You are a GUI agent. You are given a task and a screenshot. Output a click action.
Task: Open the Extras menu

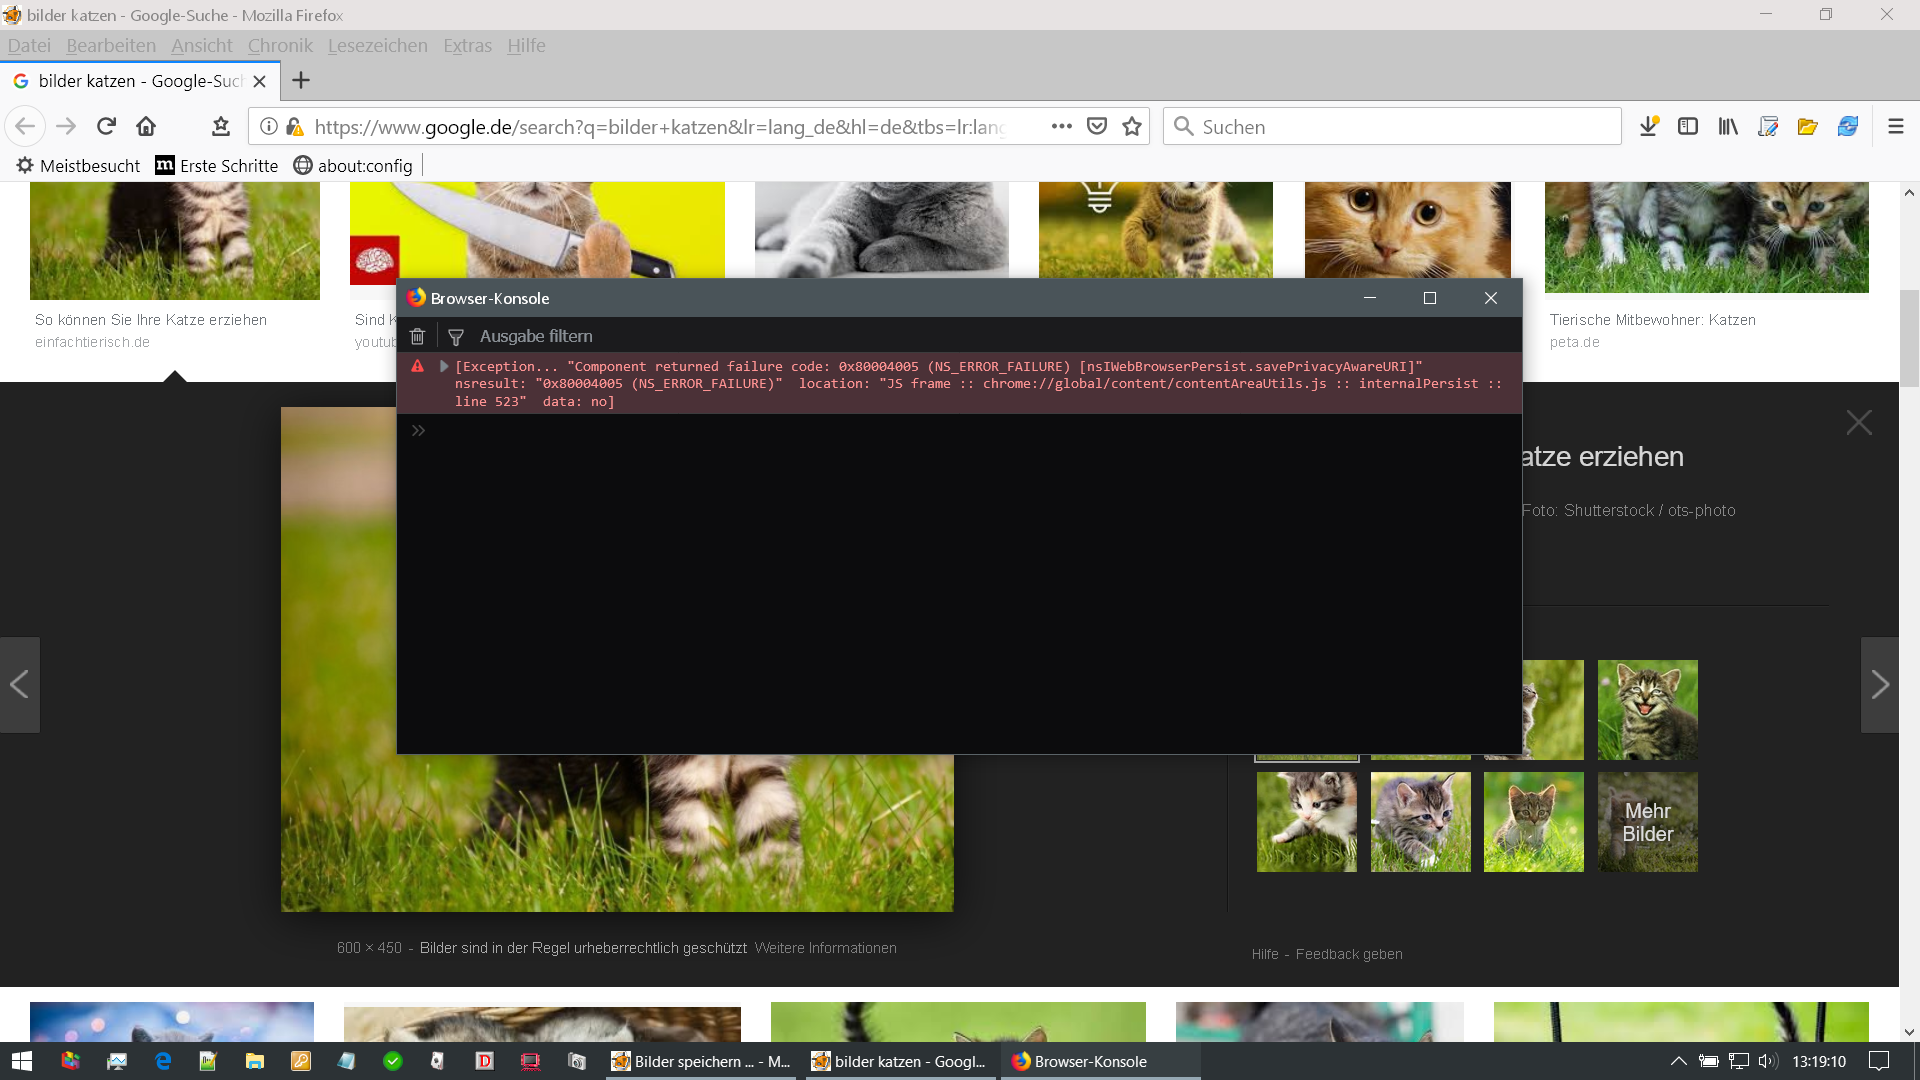click(x=467, y=46)
